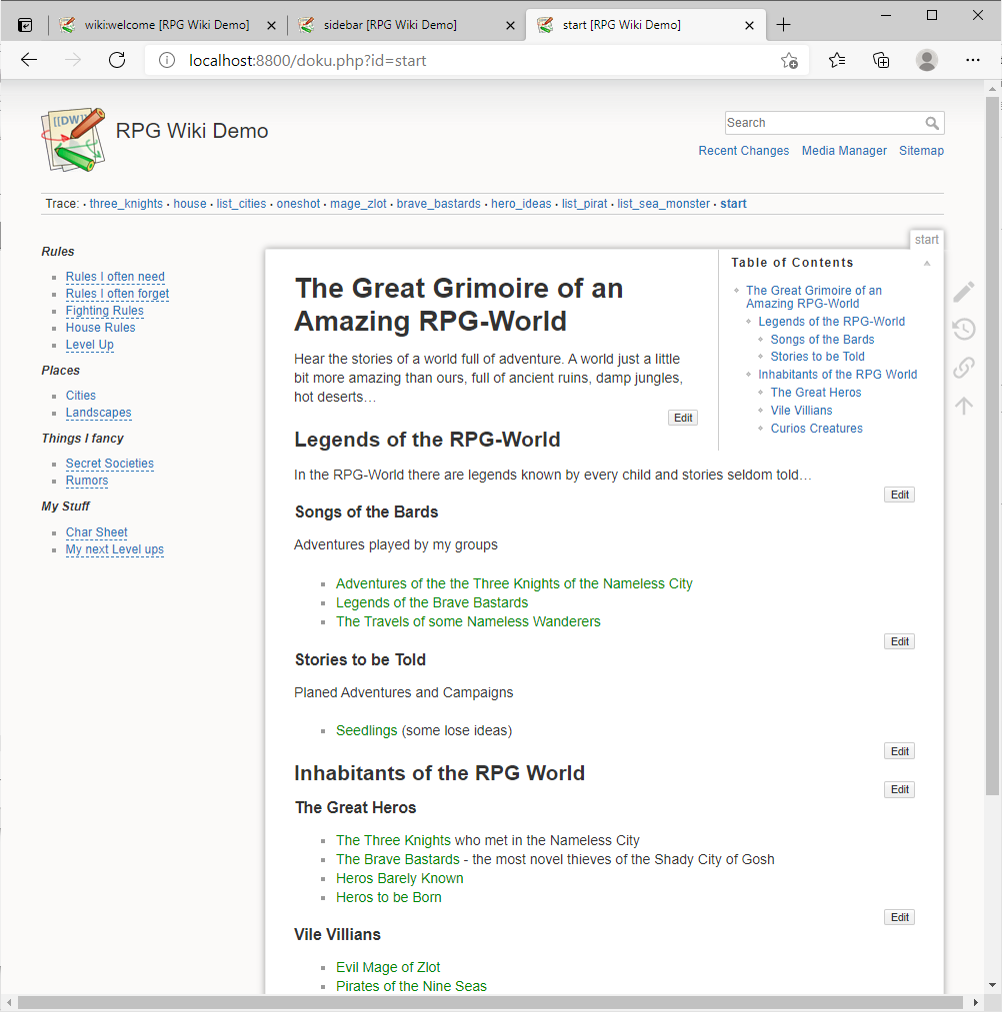Go to list_sea_monster in trace breadcrumbs
1002x1012 pixels.
click(663, 204)
